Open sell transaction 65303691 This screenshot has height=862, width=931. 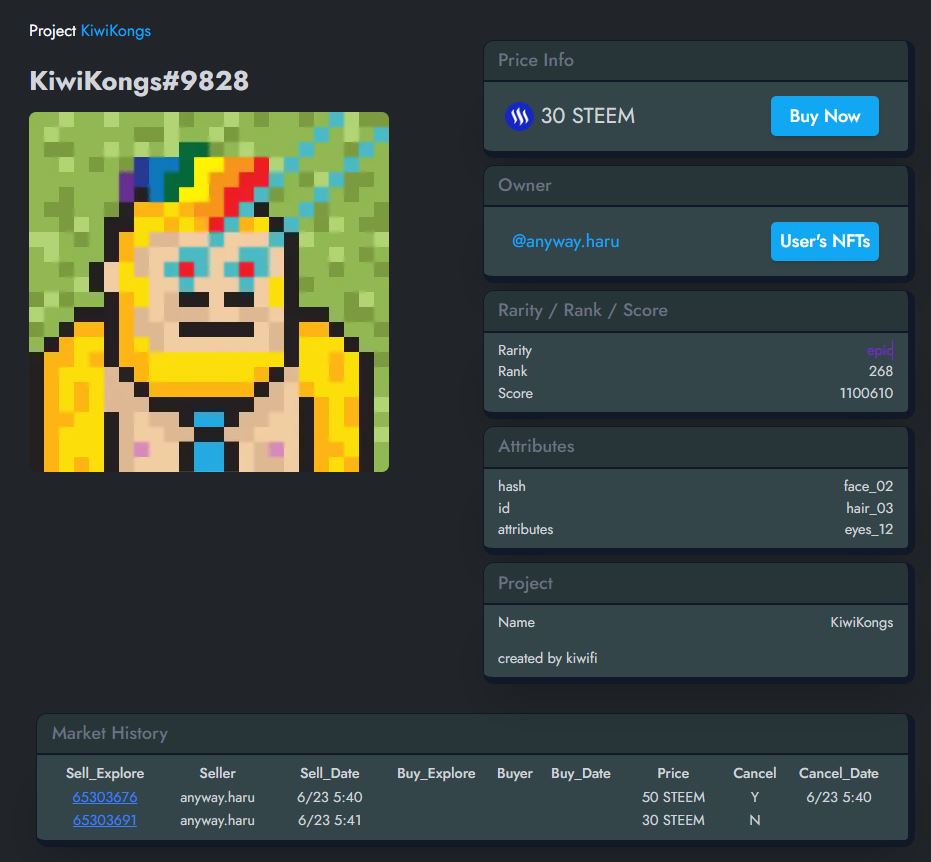[104, 820]
